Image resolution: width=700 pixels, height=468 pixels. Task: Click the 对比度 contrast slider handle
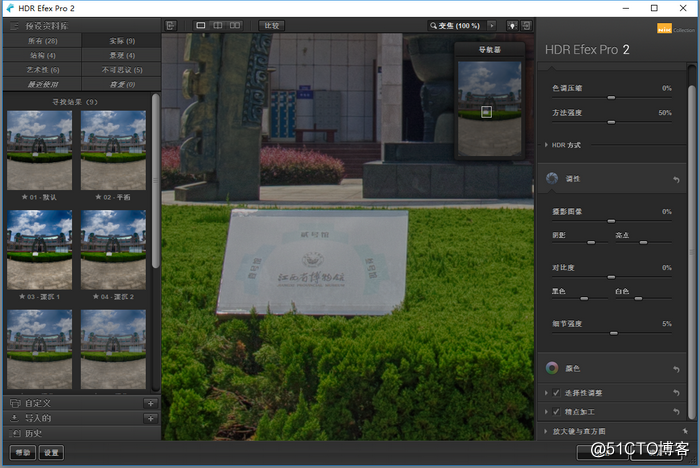[x=611, y=277]
